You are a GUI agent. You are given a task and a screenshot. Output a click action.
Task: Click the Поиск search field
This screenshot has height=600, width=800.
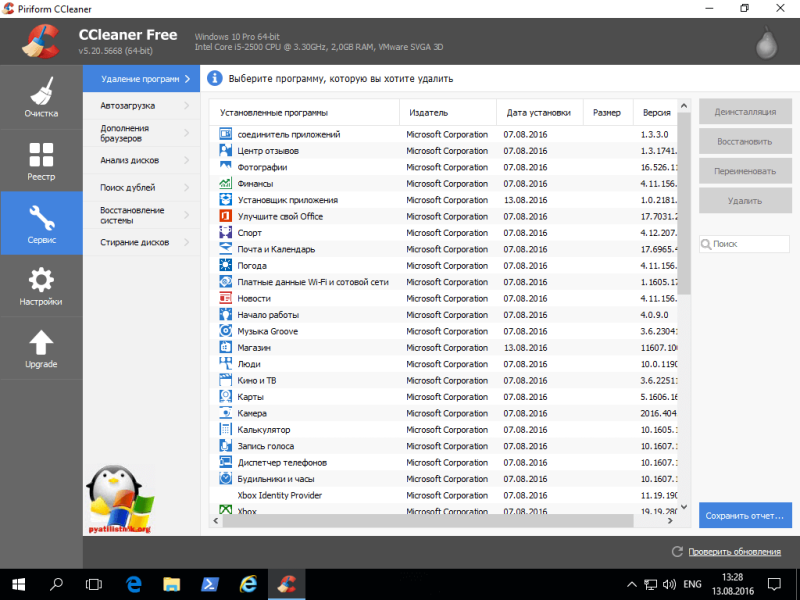click(x=745, y=244)
